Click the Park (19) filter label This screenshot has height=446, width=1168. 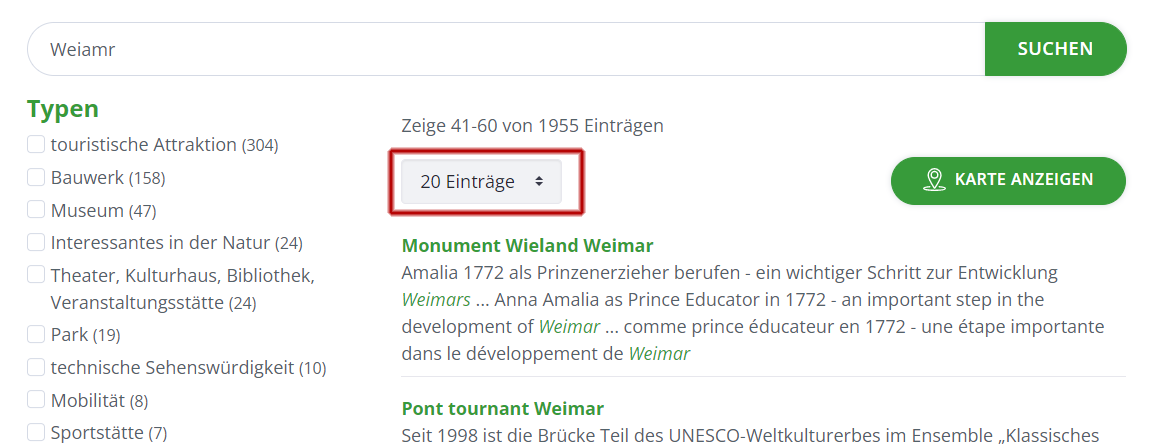coord(86,335)
